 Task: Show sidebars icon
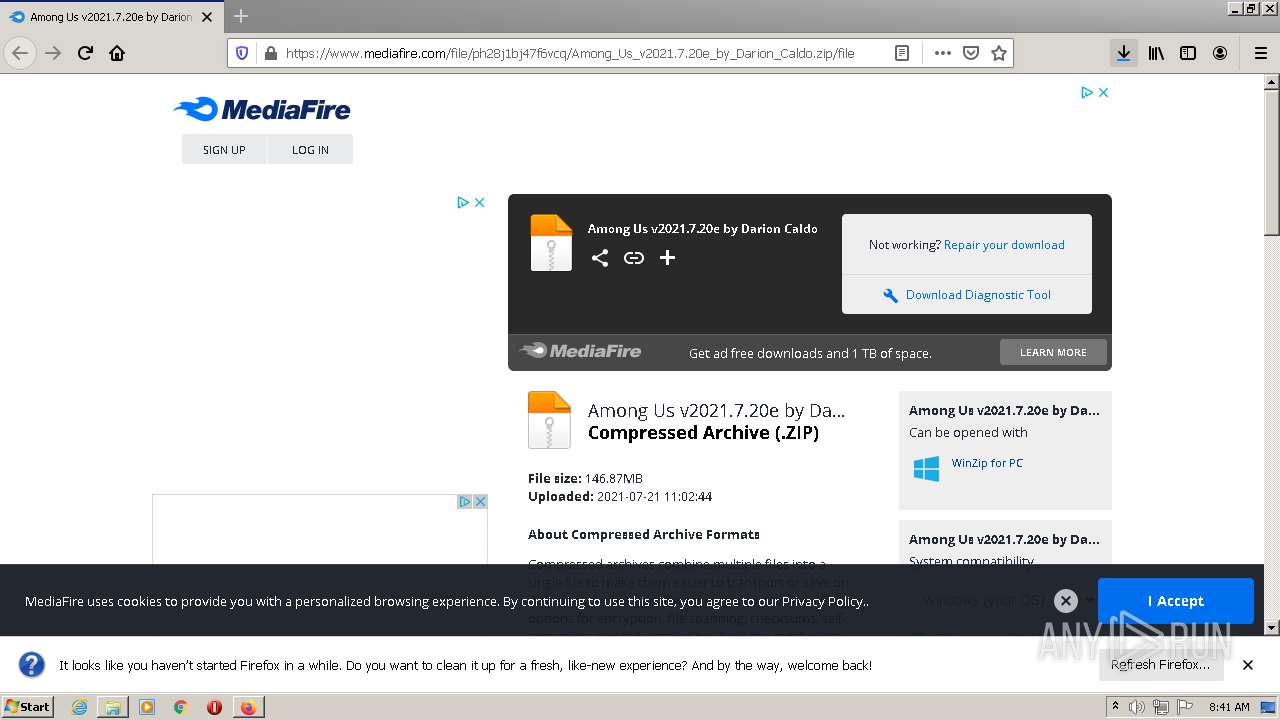click(1188, 53)
